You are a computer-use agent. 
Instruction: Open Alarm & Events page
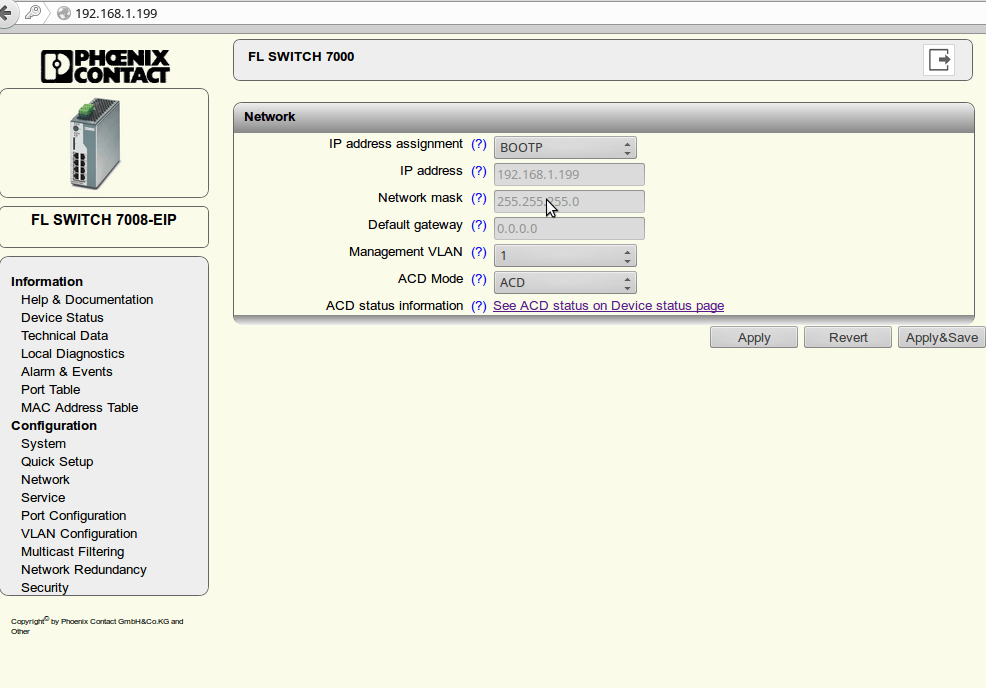[x=66, y=372]
